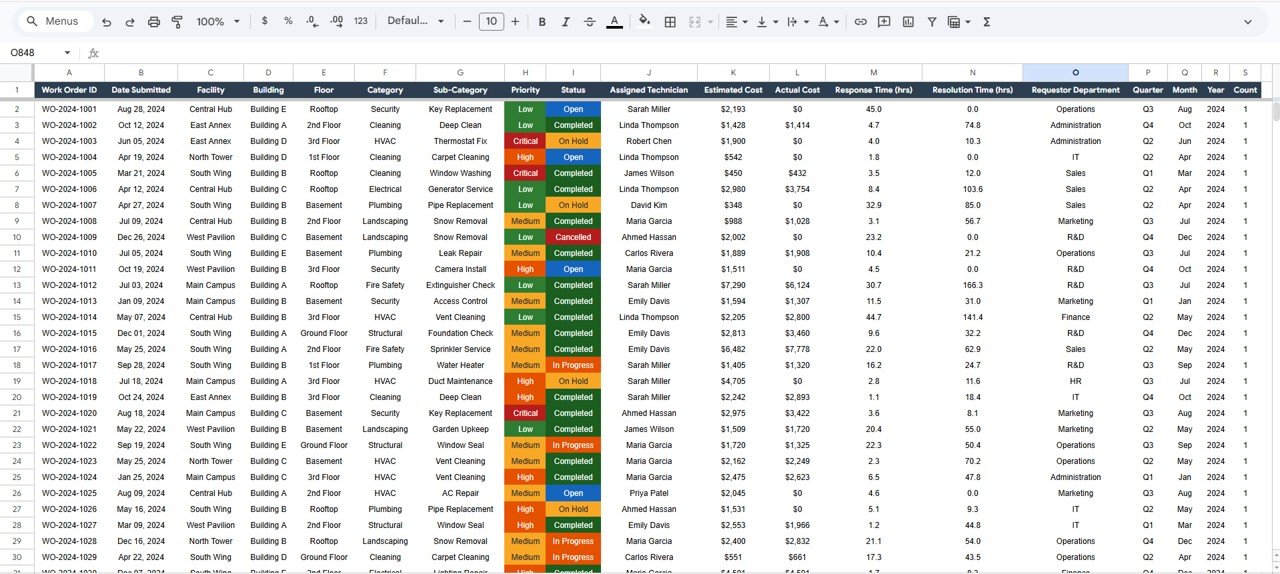
Task: Select the Status column header cell
Action: point(573,90)
